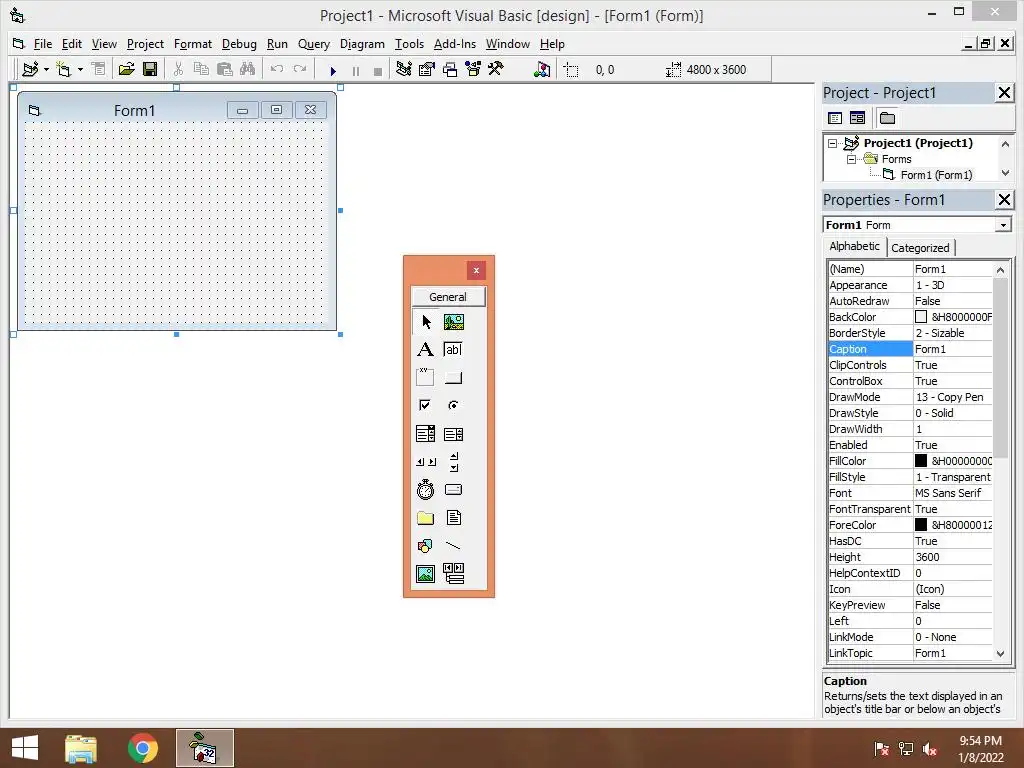
Task: Click View Object in Project panel
Action: 857,118
